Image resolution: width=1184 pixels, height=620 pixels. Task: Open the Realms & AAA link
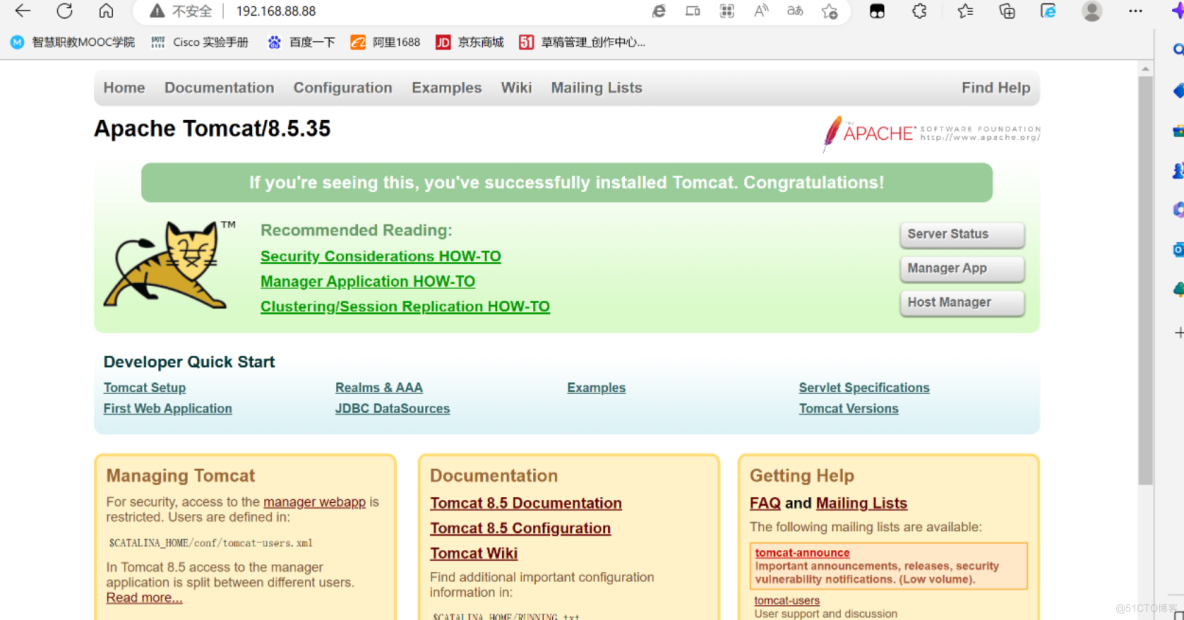(379, 387)
